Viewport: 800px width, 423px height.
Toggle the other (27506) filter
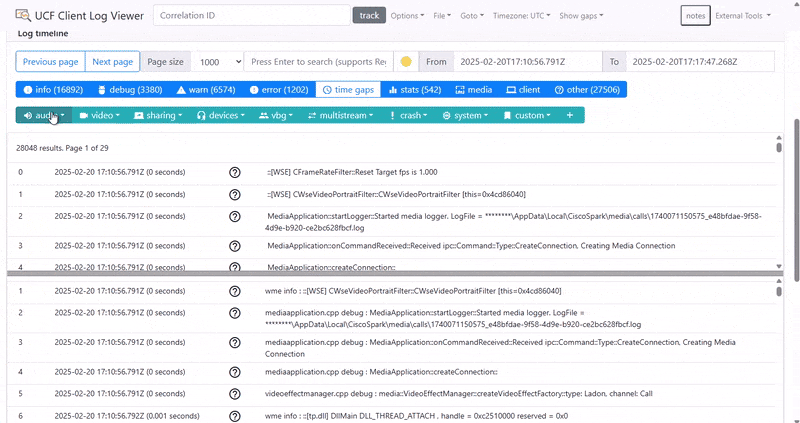(587, 90)
